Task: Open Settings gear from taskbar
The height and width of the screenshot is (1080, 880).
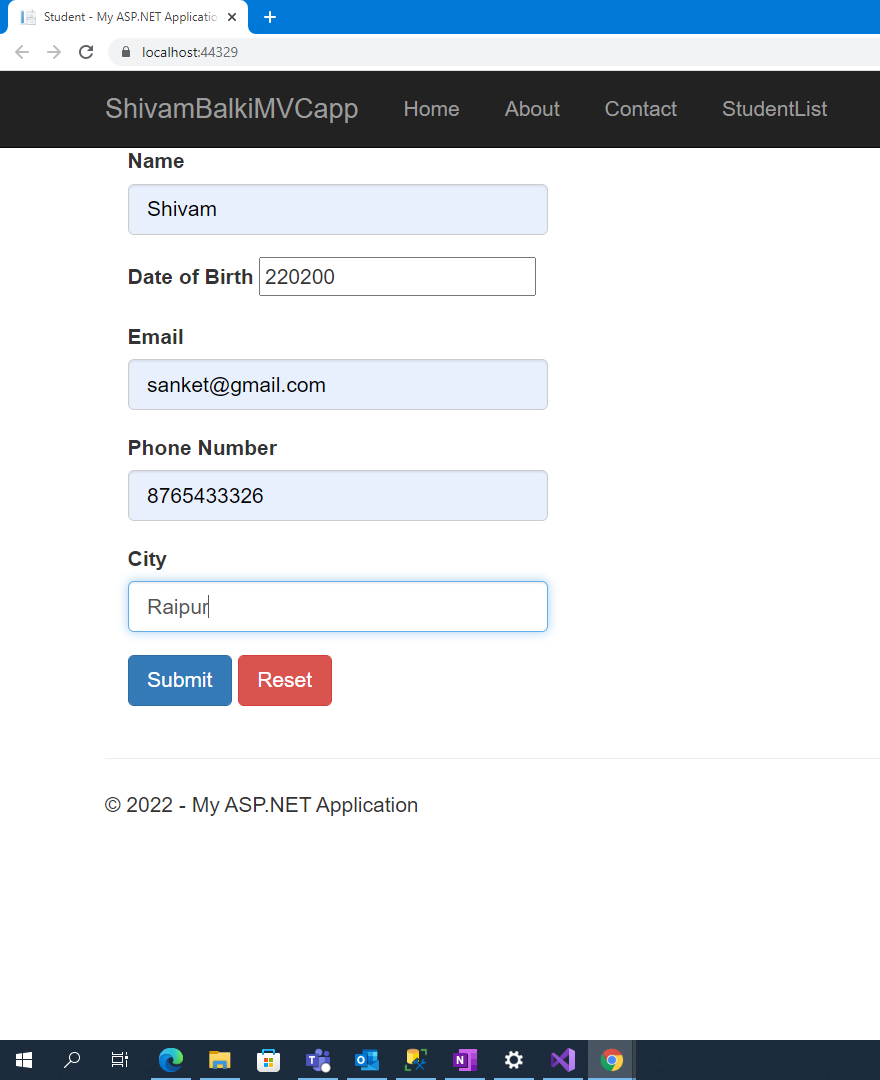Action: click(514, 1060)
